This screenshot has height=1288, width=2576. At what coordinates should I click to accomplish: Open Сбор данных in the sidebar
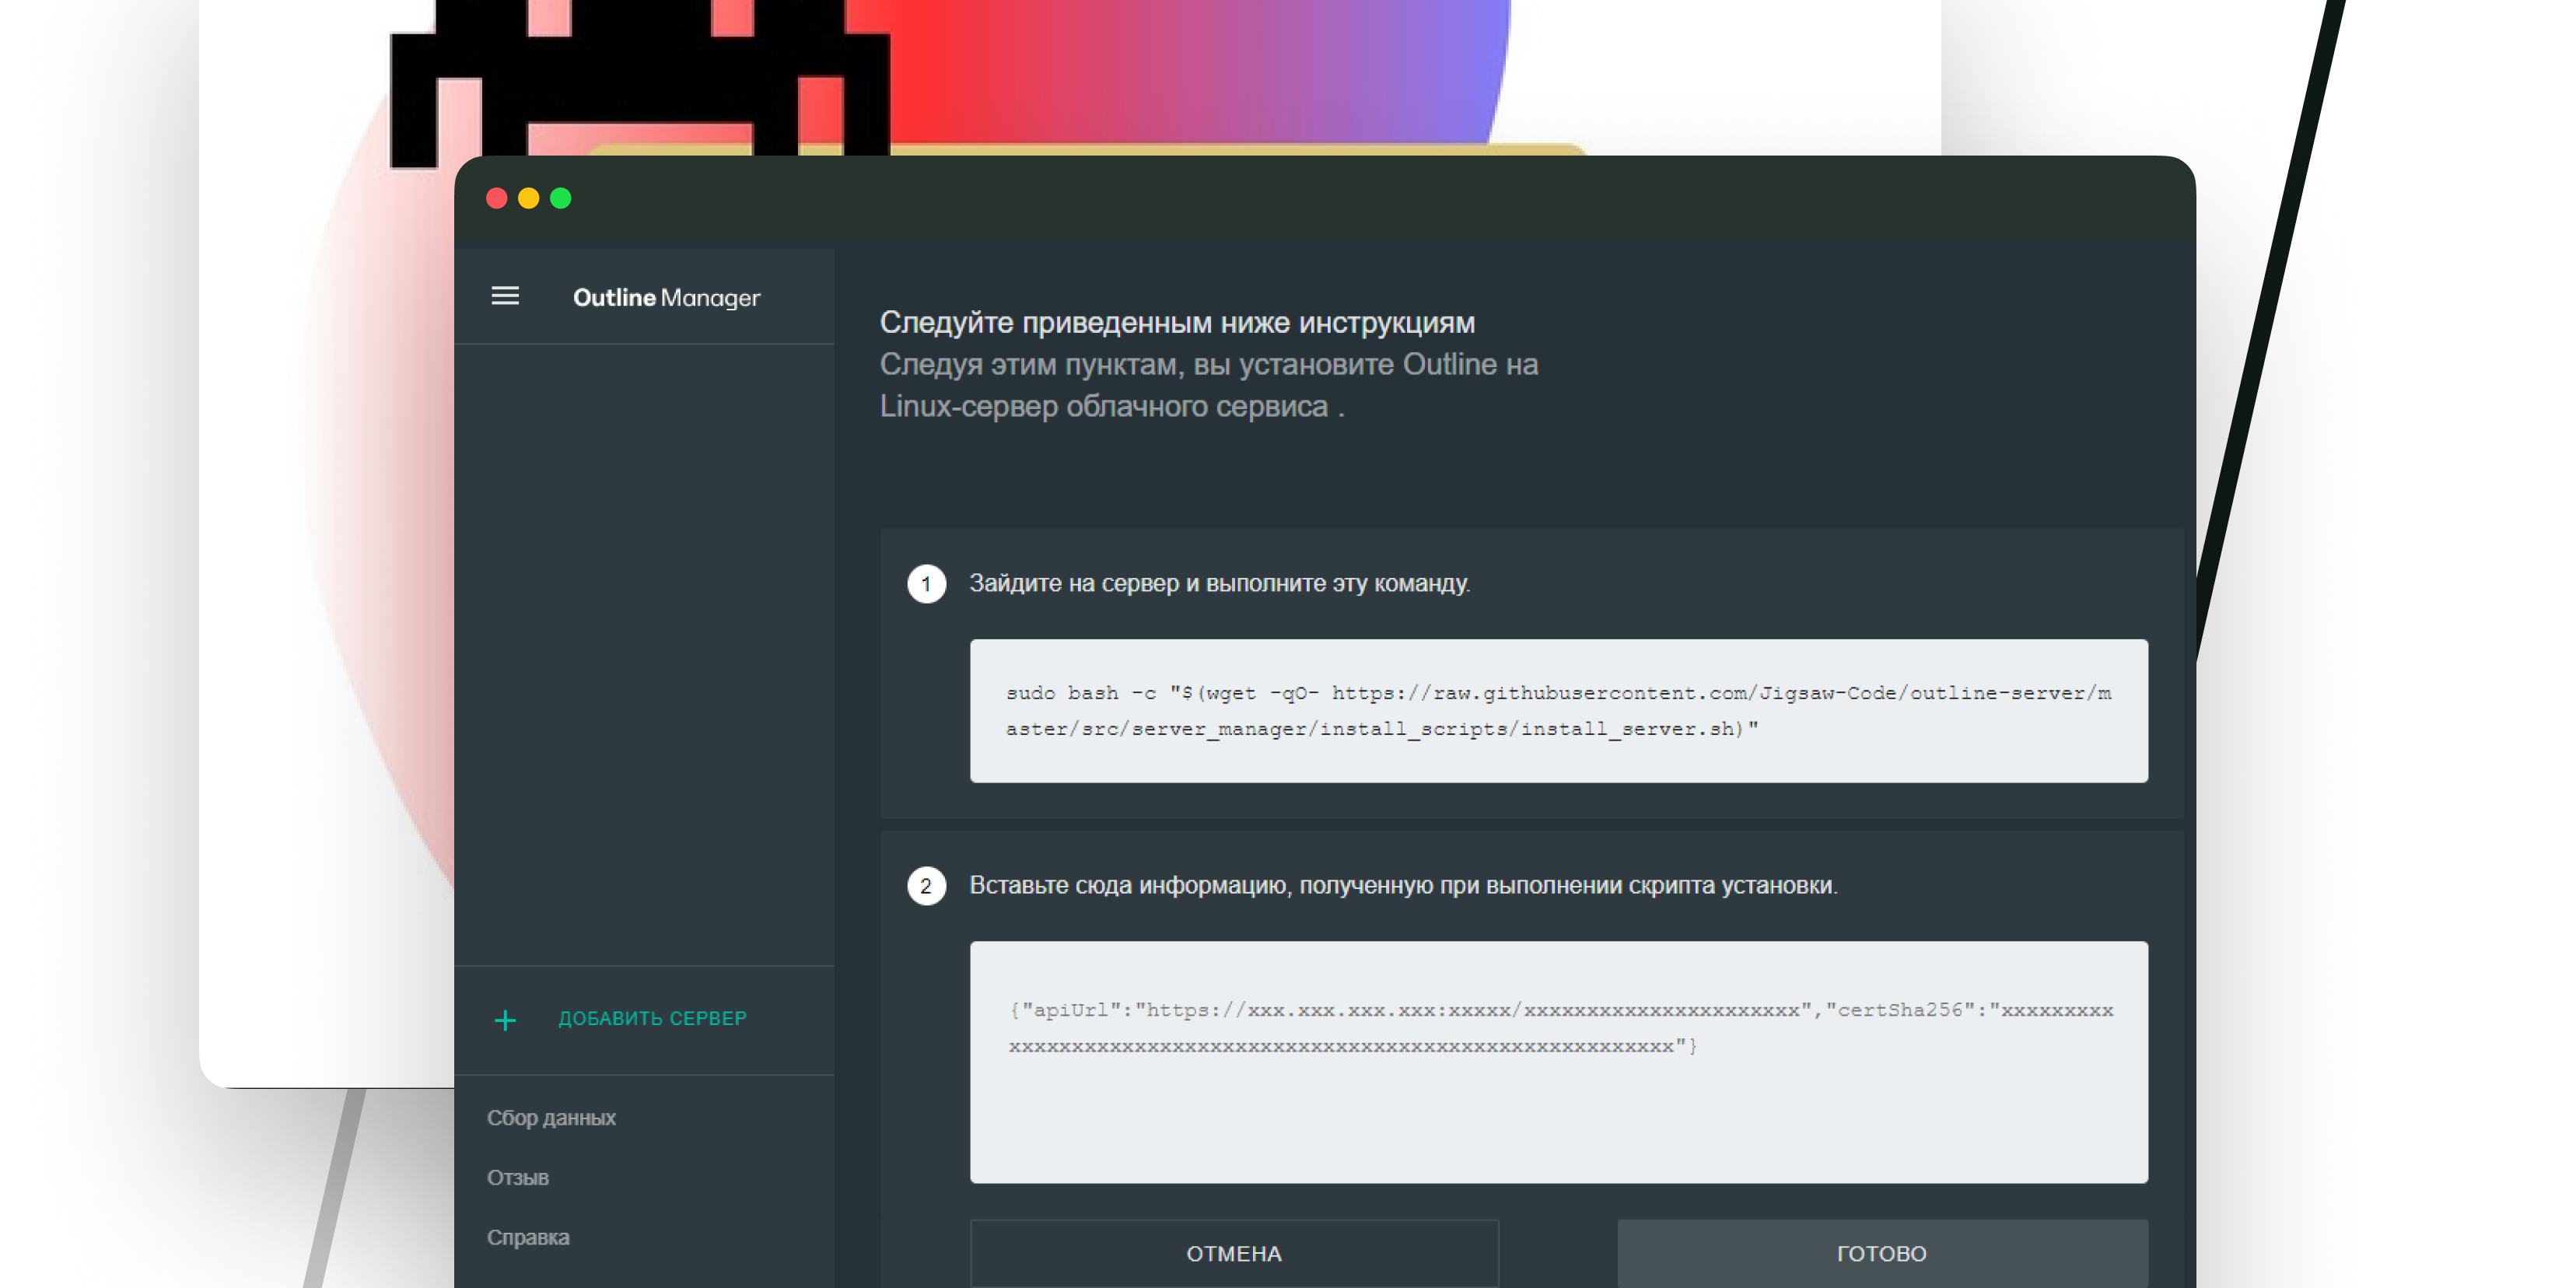551,1117
